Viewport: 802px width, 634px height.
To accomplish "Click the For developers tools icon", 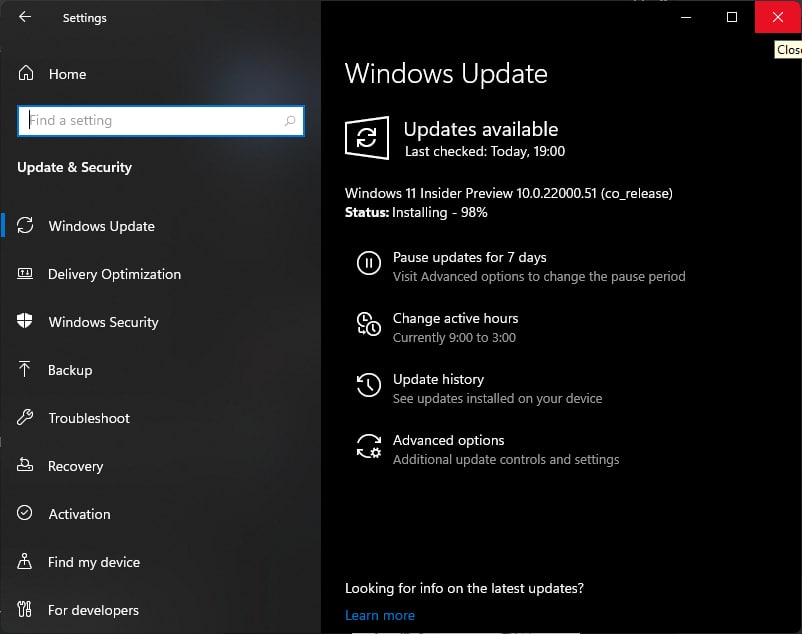I will click(25, 609).
